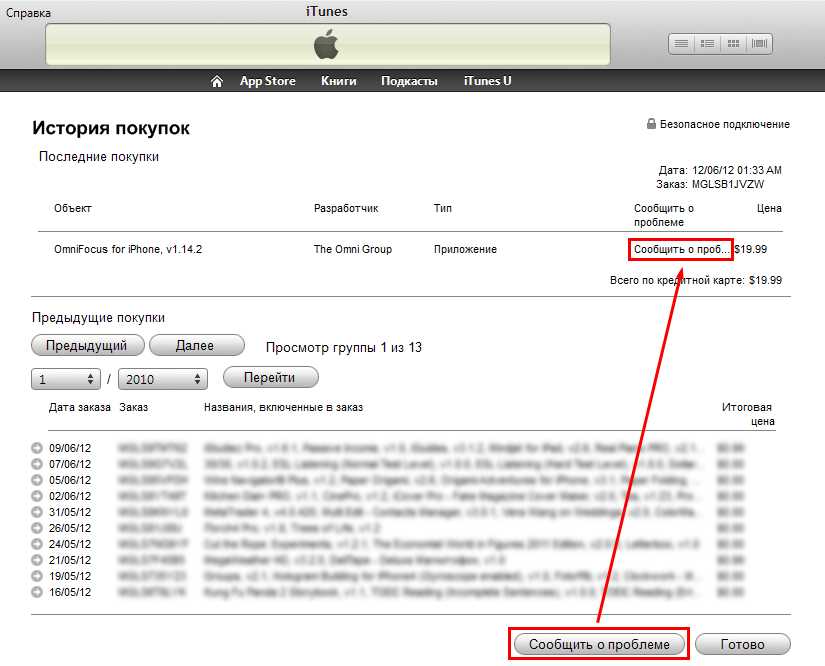The height and width of the screenshot is (666, 825).
Task: Click Всего по кредитной карте: $19.99 total
Action: tap(696, 280)
